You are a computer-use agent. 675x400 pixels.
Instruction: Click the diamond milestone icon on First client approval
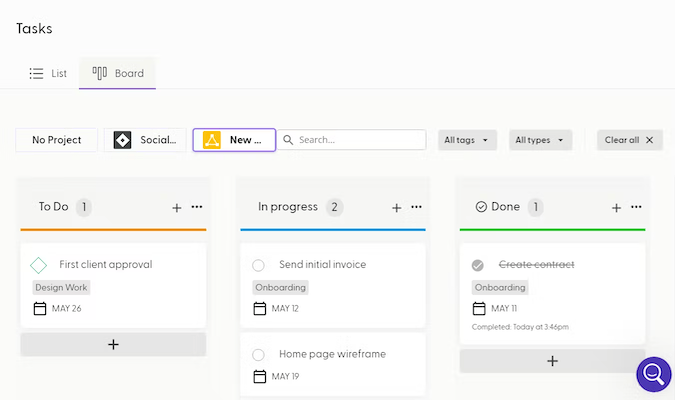coord(39,265)
